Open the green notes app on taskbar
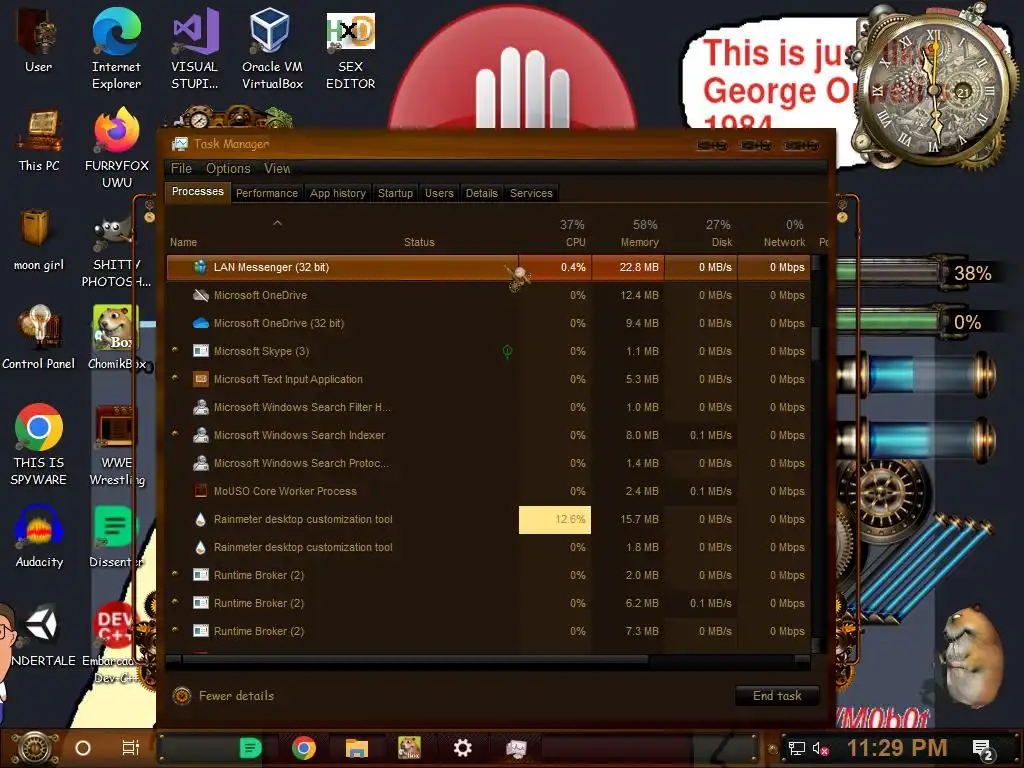 (x=250, y=747)
